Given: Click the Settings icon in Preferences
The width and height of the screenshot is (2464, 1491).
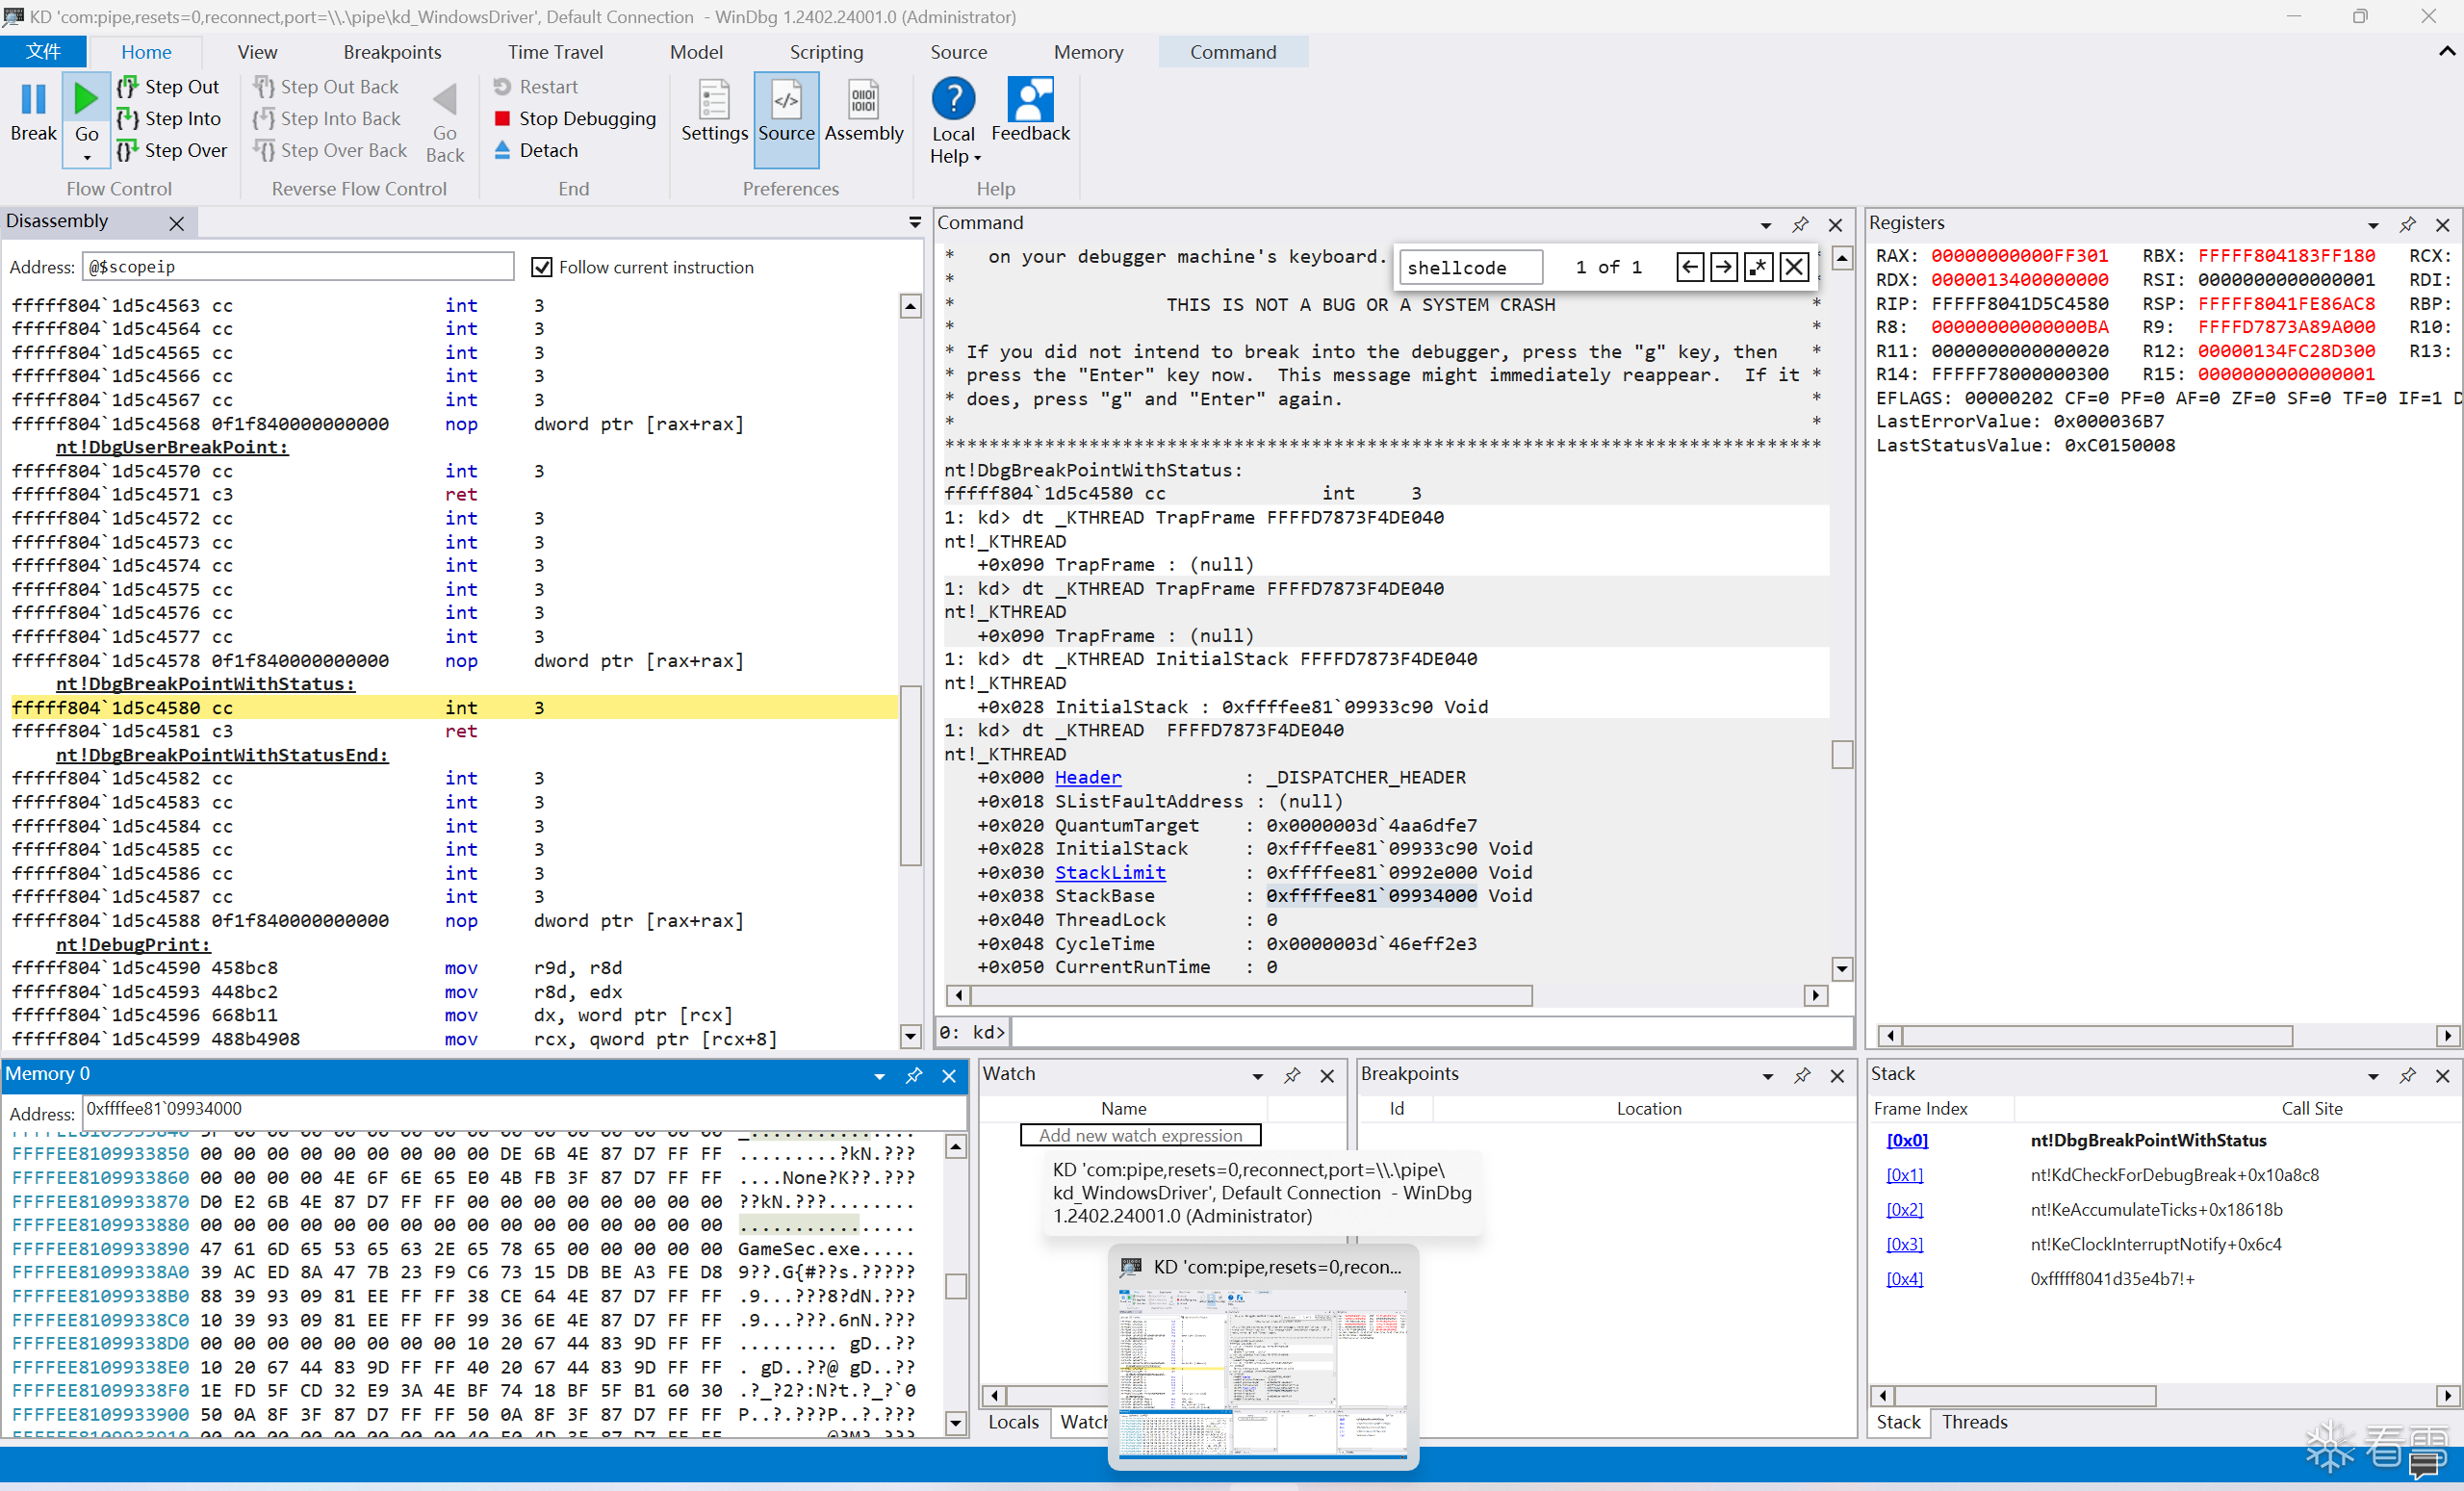Looking at the screenshot, I should click(x=713, y=101).
